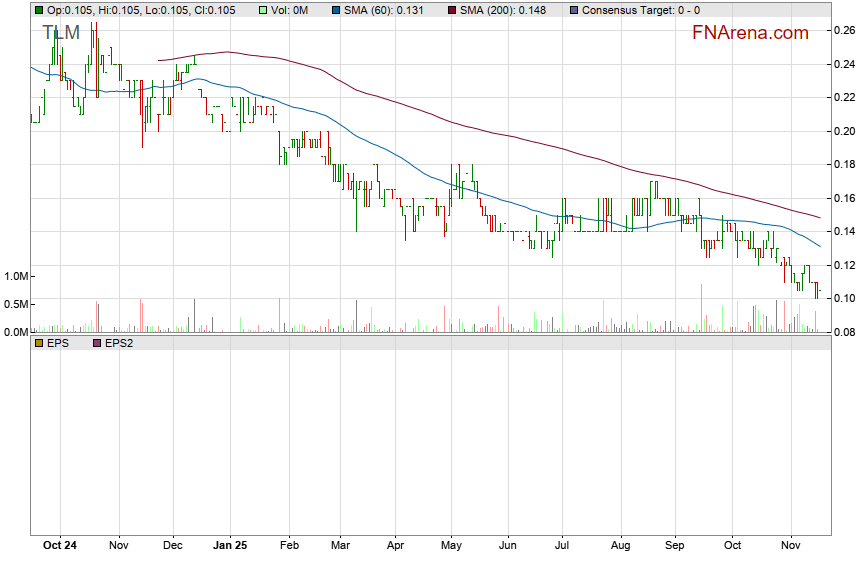Click the green OHLC price legend swatch
The image size is (859, 566).
pos(39,10)
